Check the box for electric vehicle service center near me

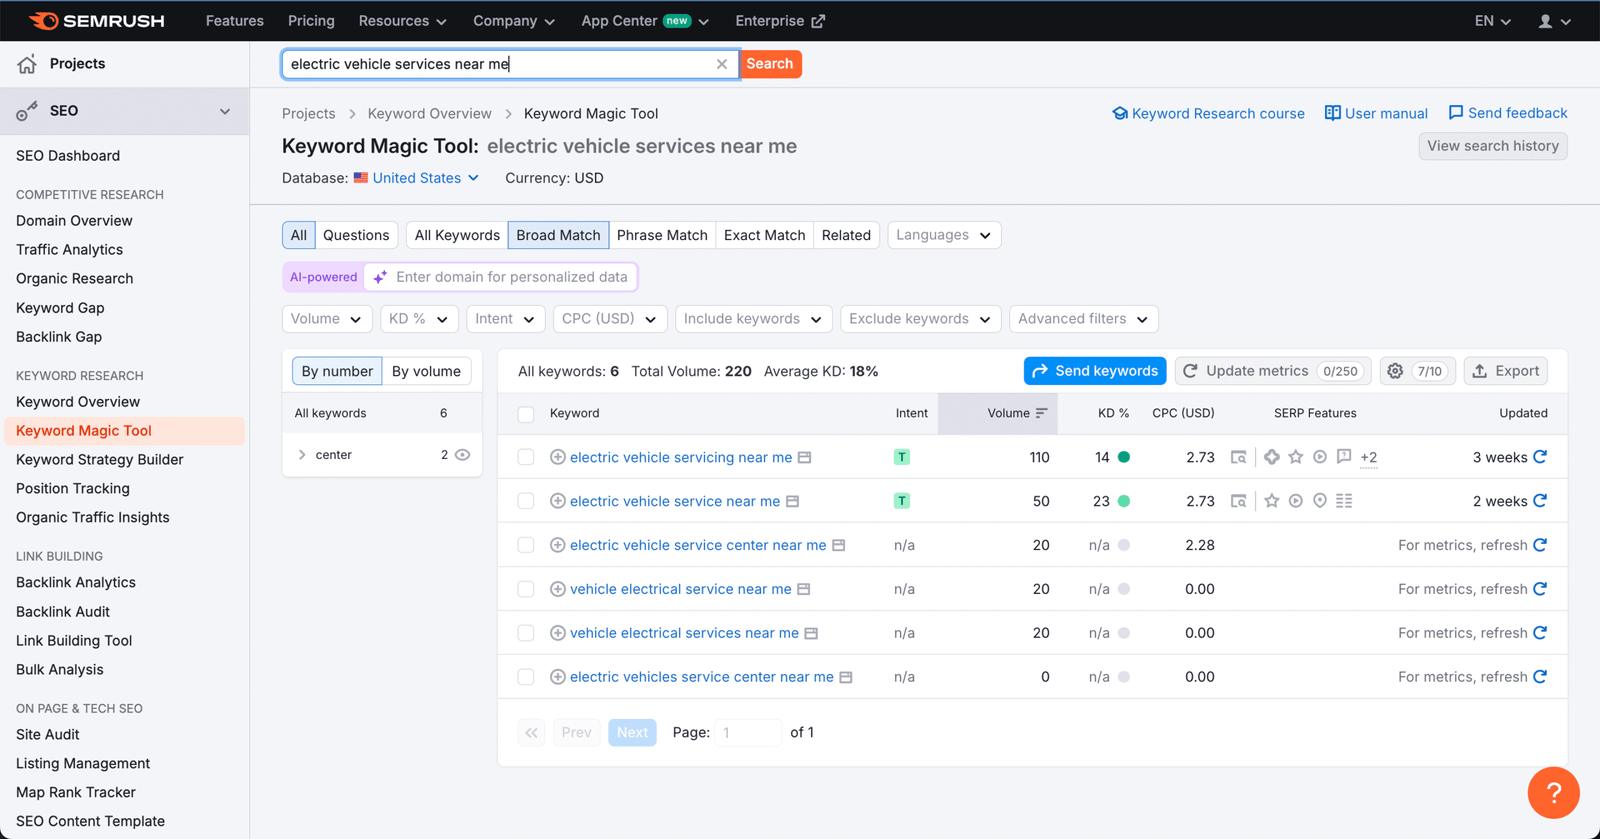click(x=526, y=545)
